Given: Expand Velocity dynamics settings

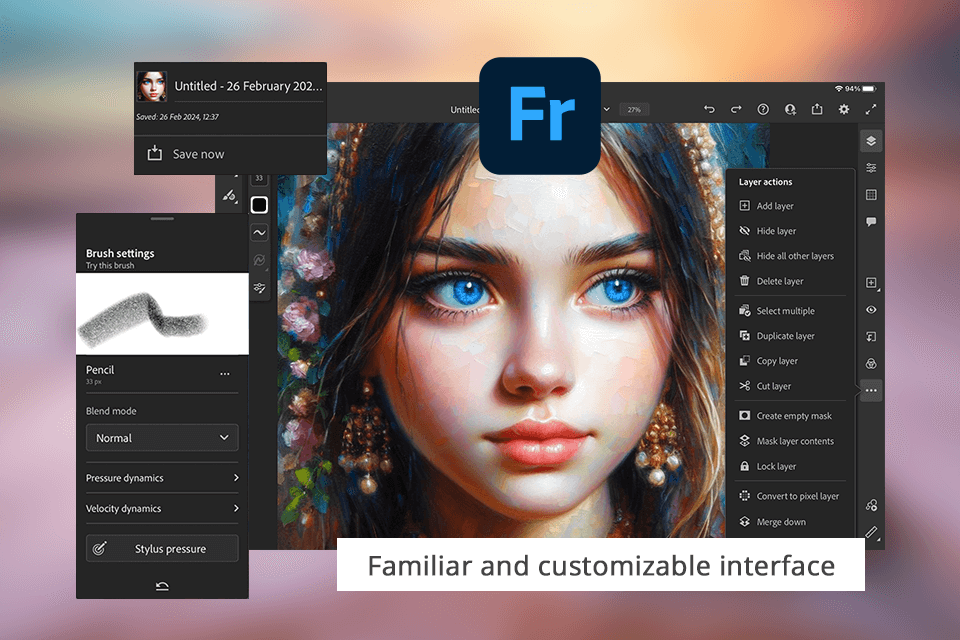Looking at the screenshot, I should click(162, 508).
